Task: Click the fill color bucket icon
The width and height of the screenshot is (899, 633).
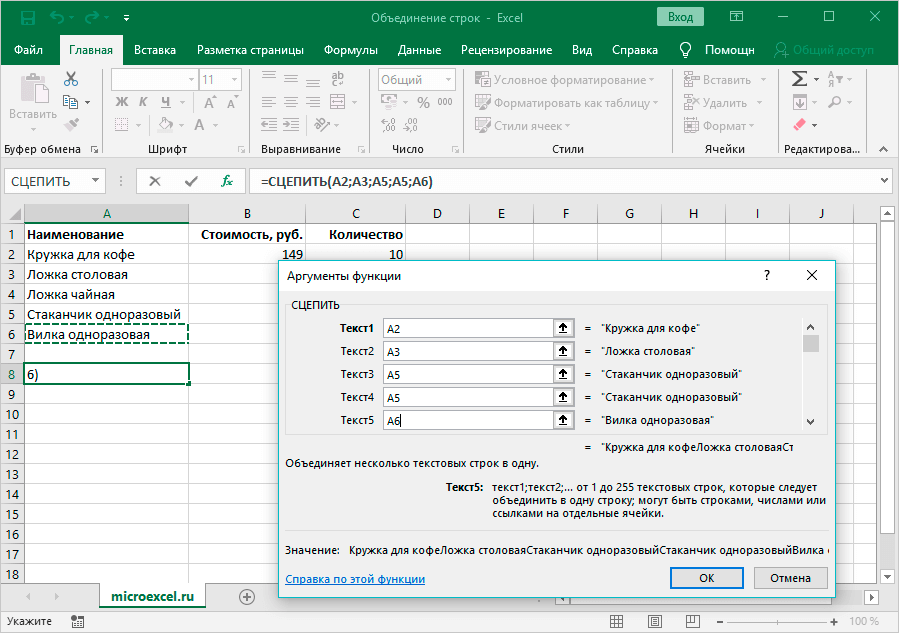Action: pos(166,124)
